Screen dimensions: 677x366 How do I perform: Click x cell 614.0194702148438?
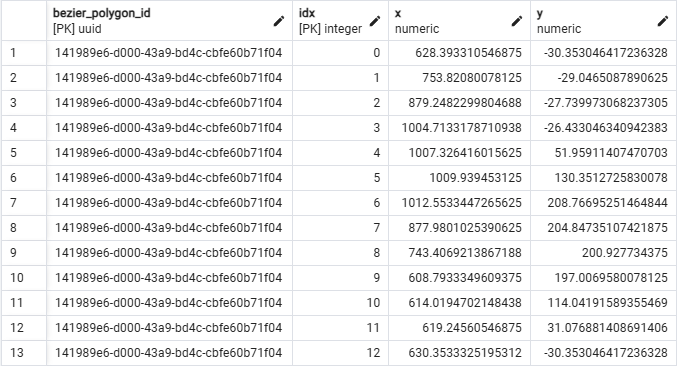[x=459, y=303]
